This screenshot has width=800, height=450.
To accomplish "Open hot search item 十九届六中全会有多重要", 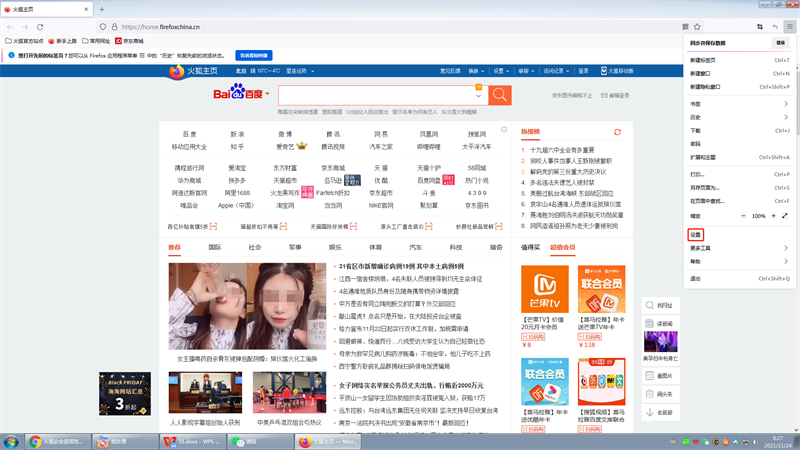I will click(x=562, y=150).
